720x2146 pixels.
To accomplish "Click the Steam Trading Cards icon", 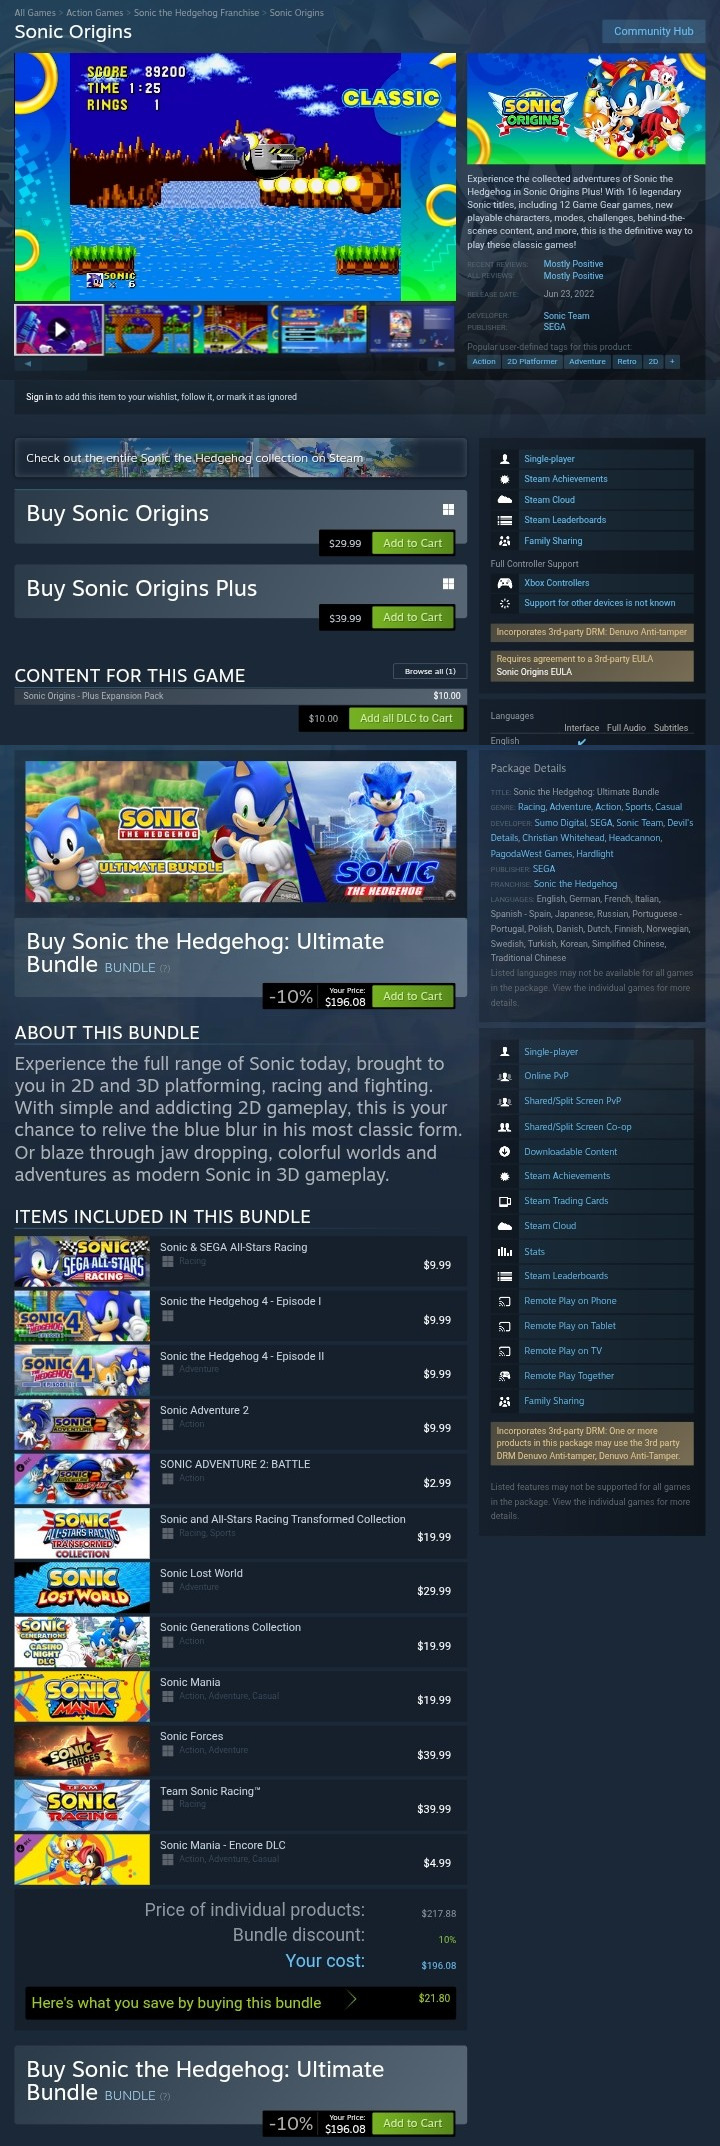I will [505, 1201].
